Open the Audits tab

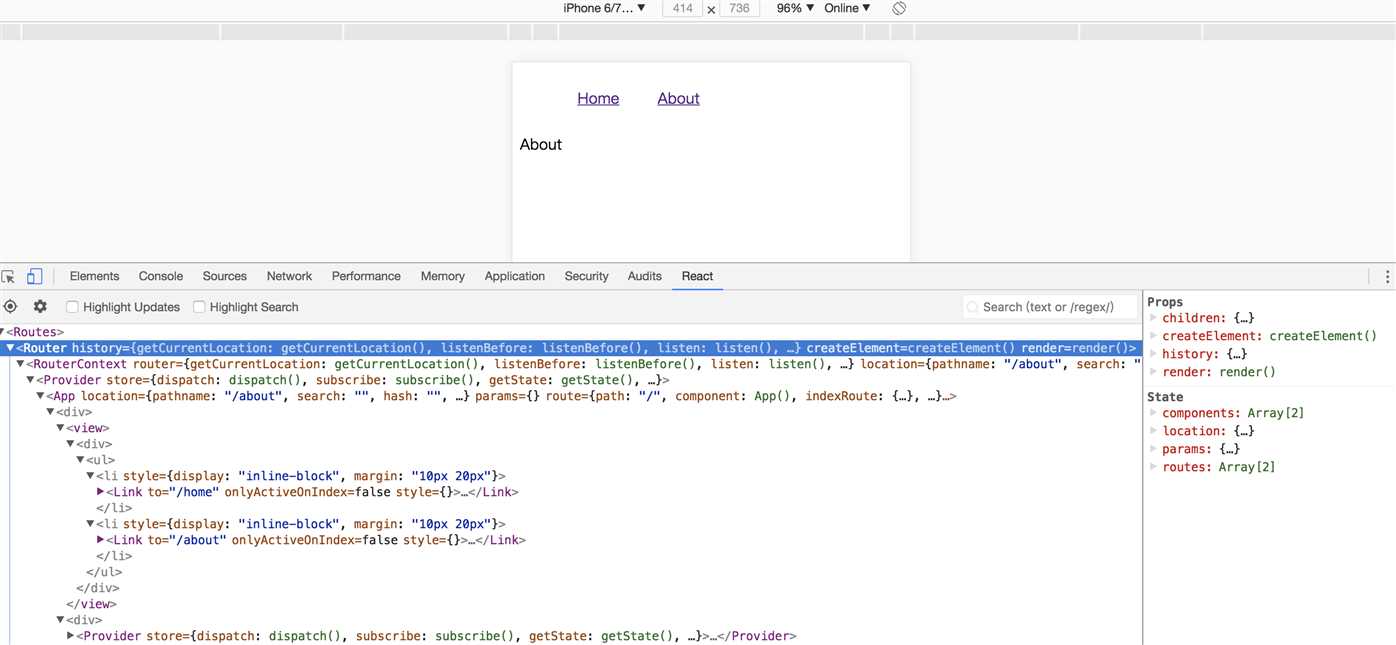[x=645, y=277]
